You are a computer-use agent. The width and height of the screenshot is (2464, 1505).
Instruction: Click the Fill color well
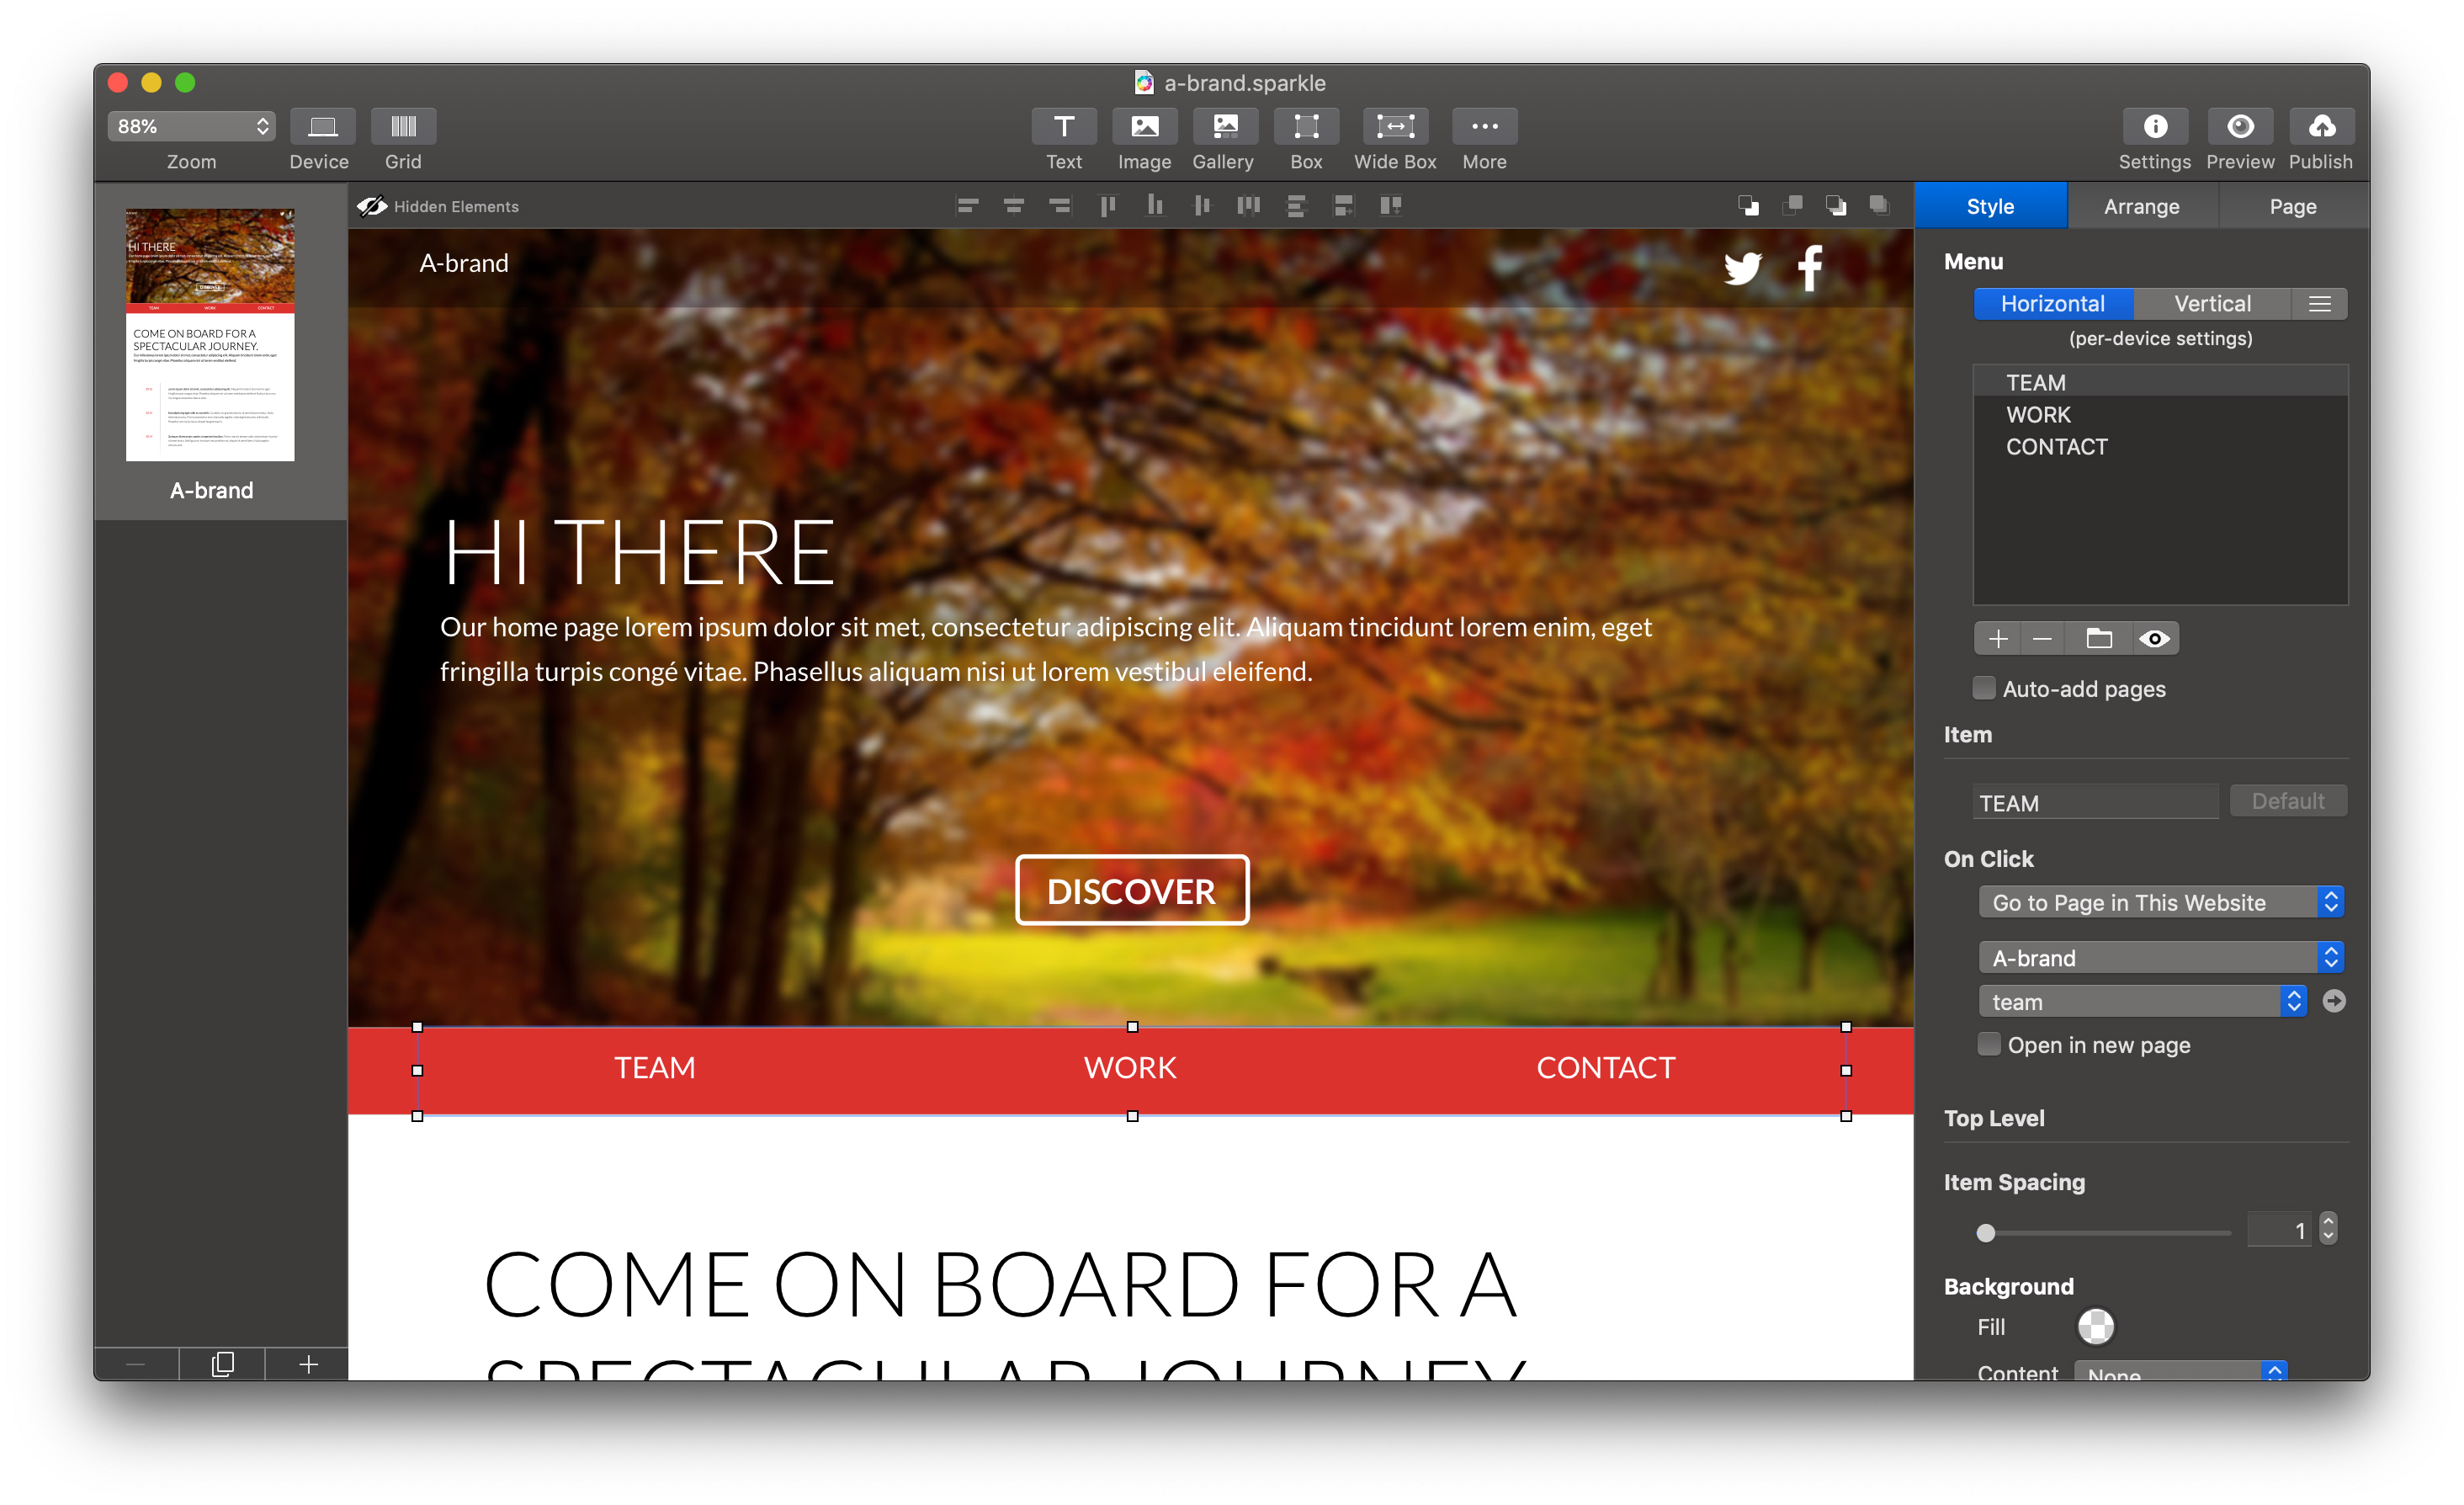(x=2095, y=1326)
